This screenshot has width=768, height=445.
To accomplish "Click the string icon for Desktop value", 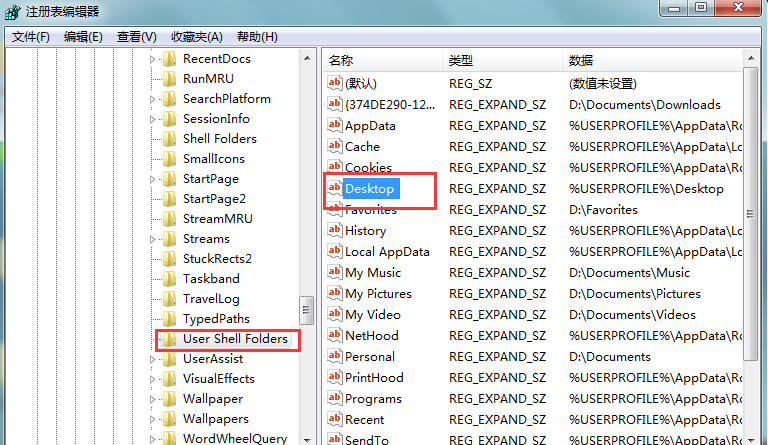I will pyautogui.click(x=335, y=188).
